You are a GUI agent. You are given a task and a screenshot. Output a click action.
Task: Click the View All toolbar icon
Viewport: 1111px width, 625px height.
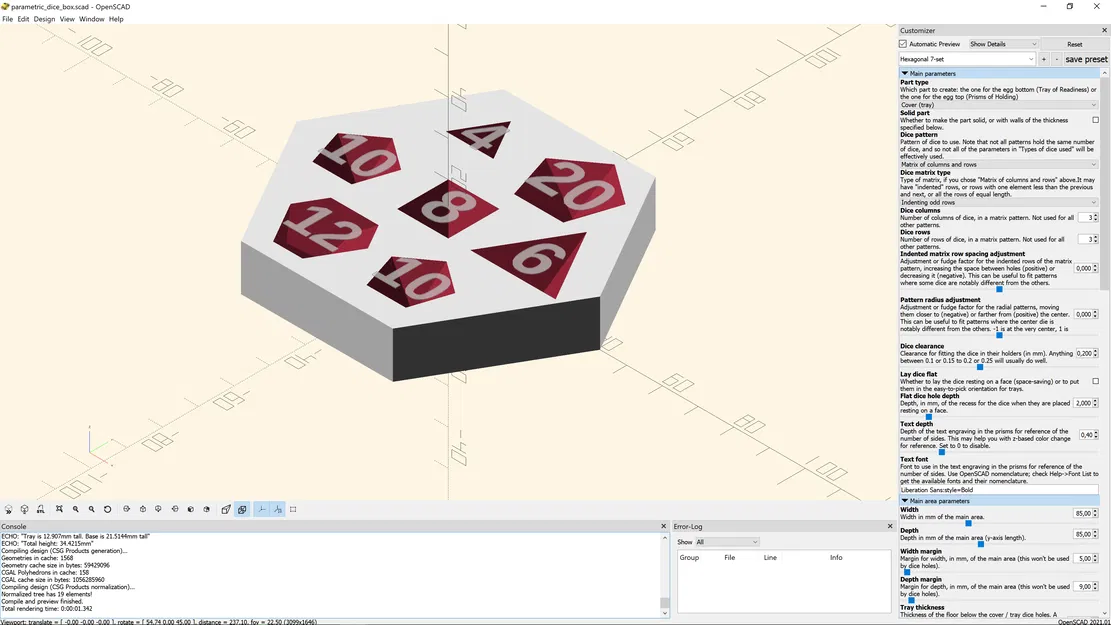point(59,509)
